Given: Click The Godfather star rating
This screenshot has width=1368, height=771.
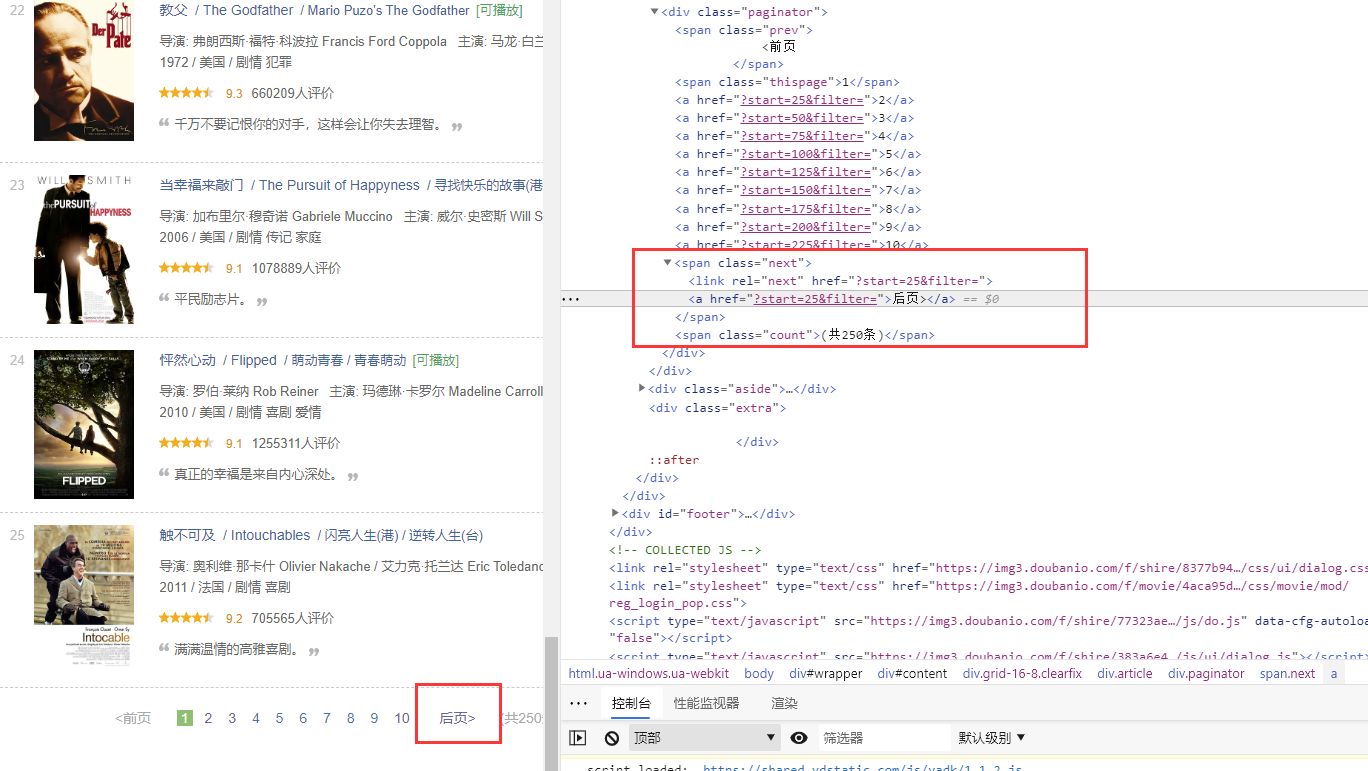Looking at the screenshot, I should click(x=186, y=93).
